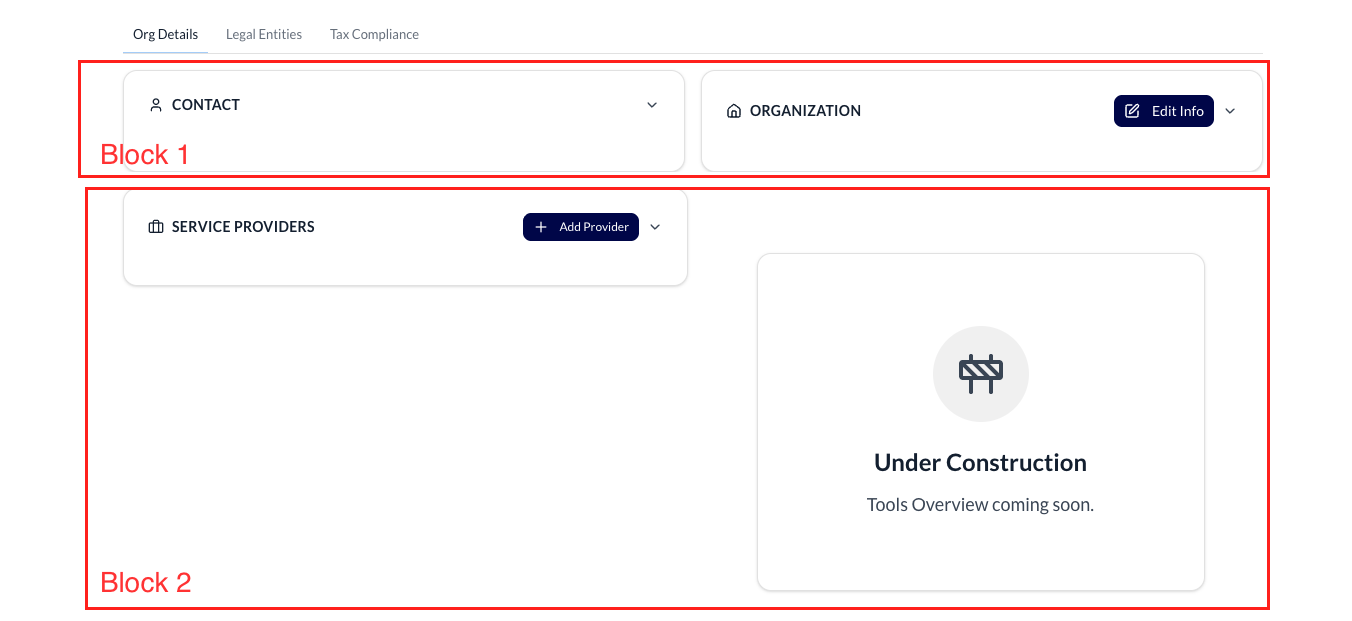Click the CONTACT section heading
The width and height of the screenshot is (1352, 621).
point(206,105)
